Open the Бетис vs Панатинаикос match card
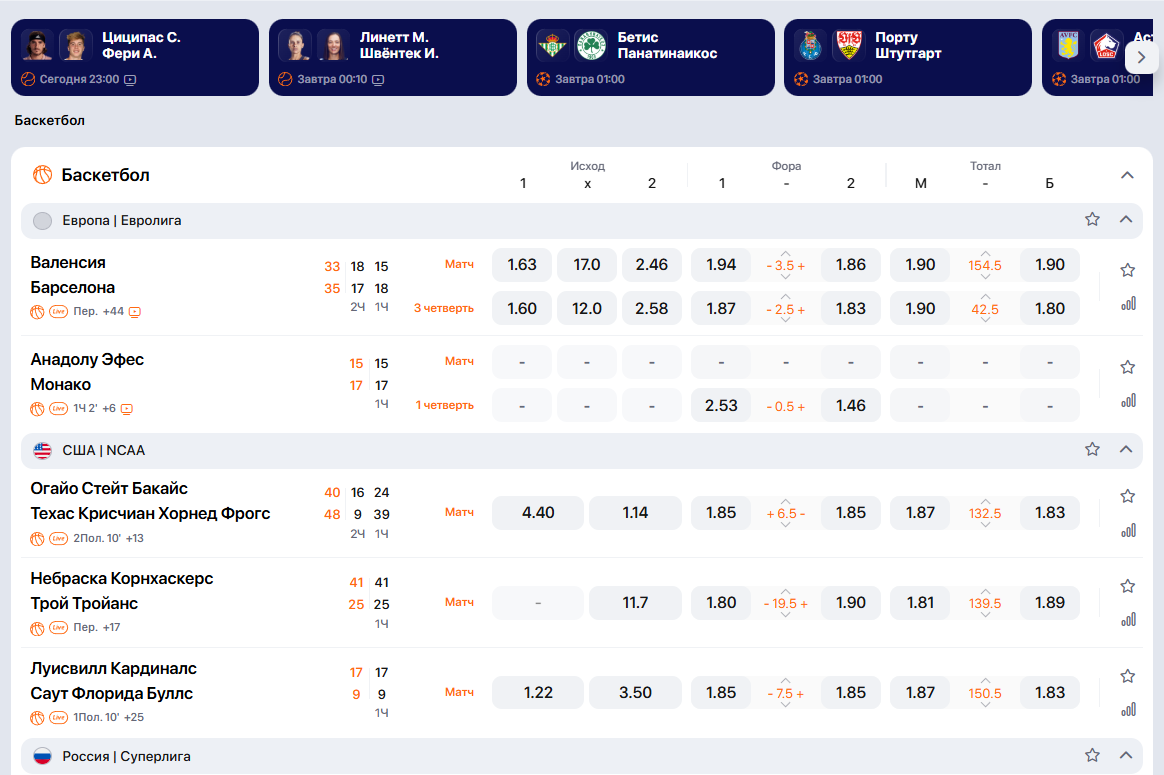Image resolution: width=1164 pixels, height=775 pixels. (650, 57)
